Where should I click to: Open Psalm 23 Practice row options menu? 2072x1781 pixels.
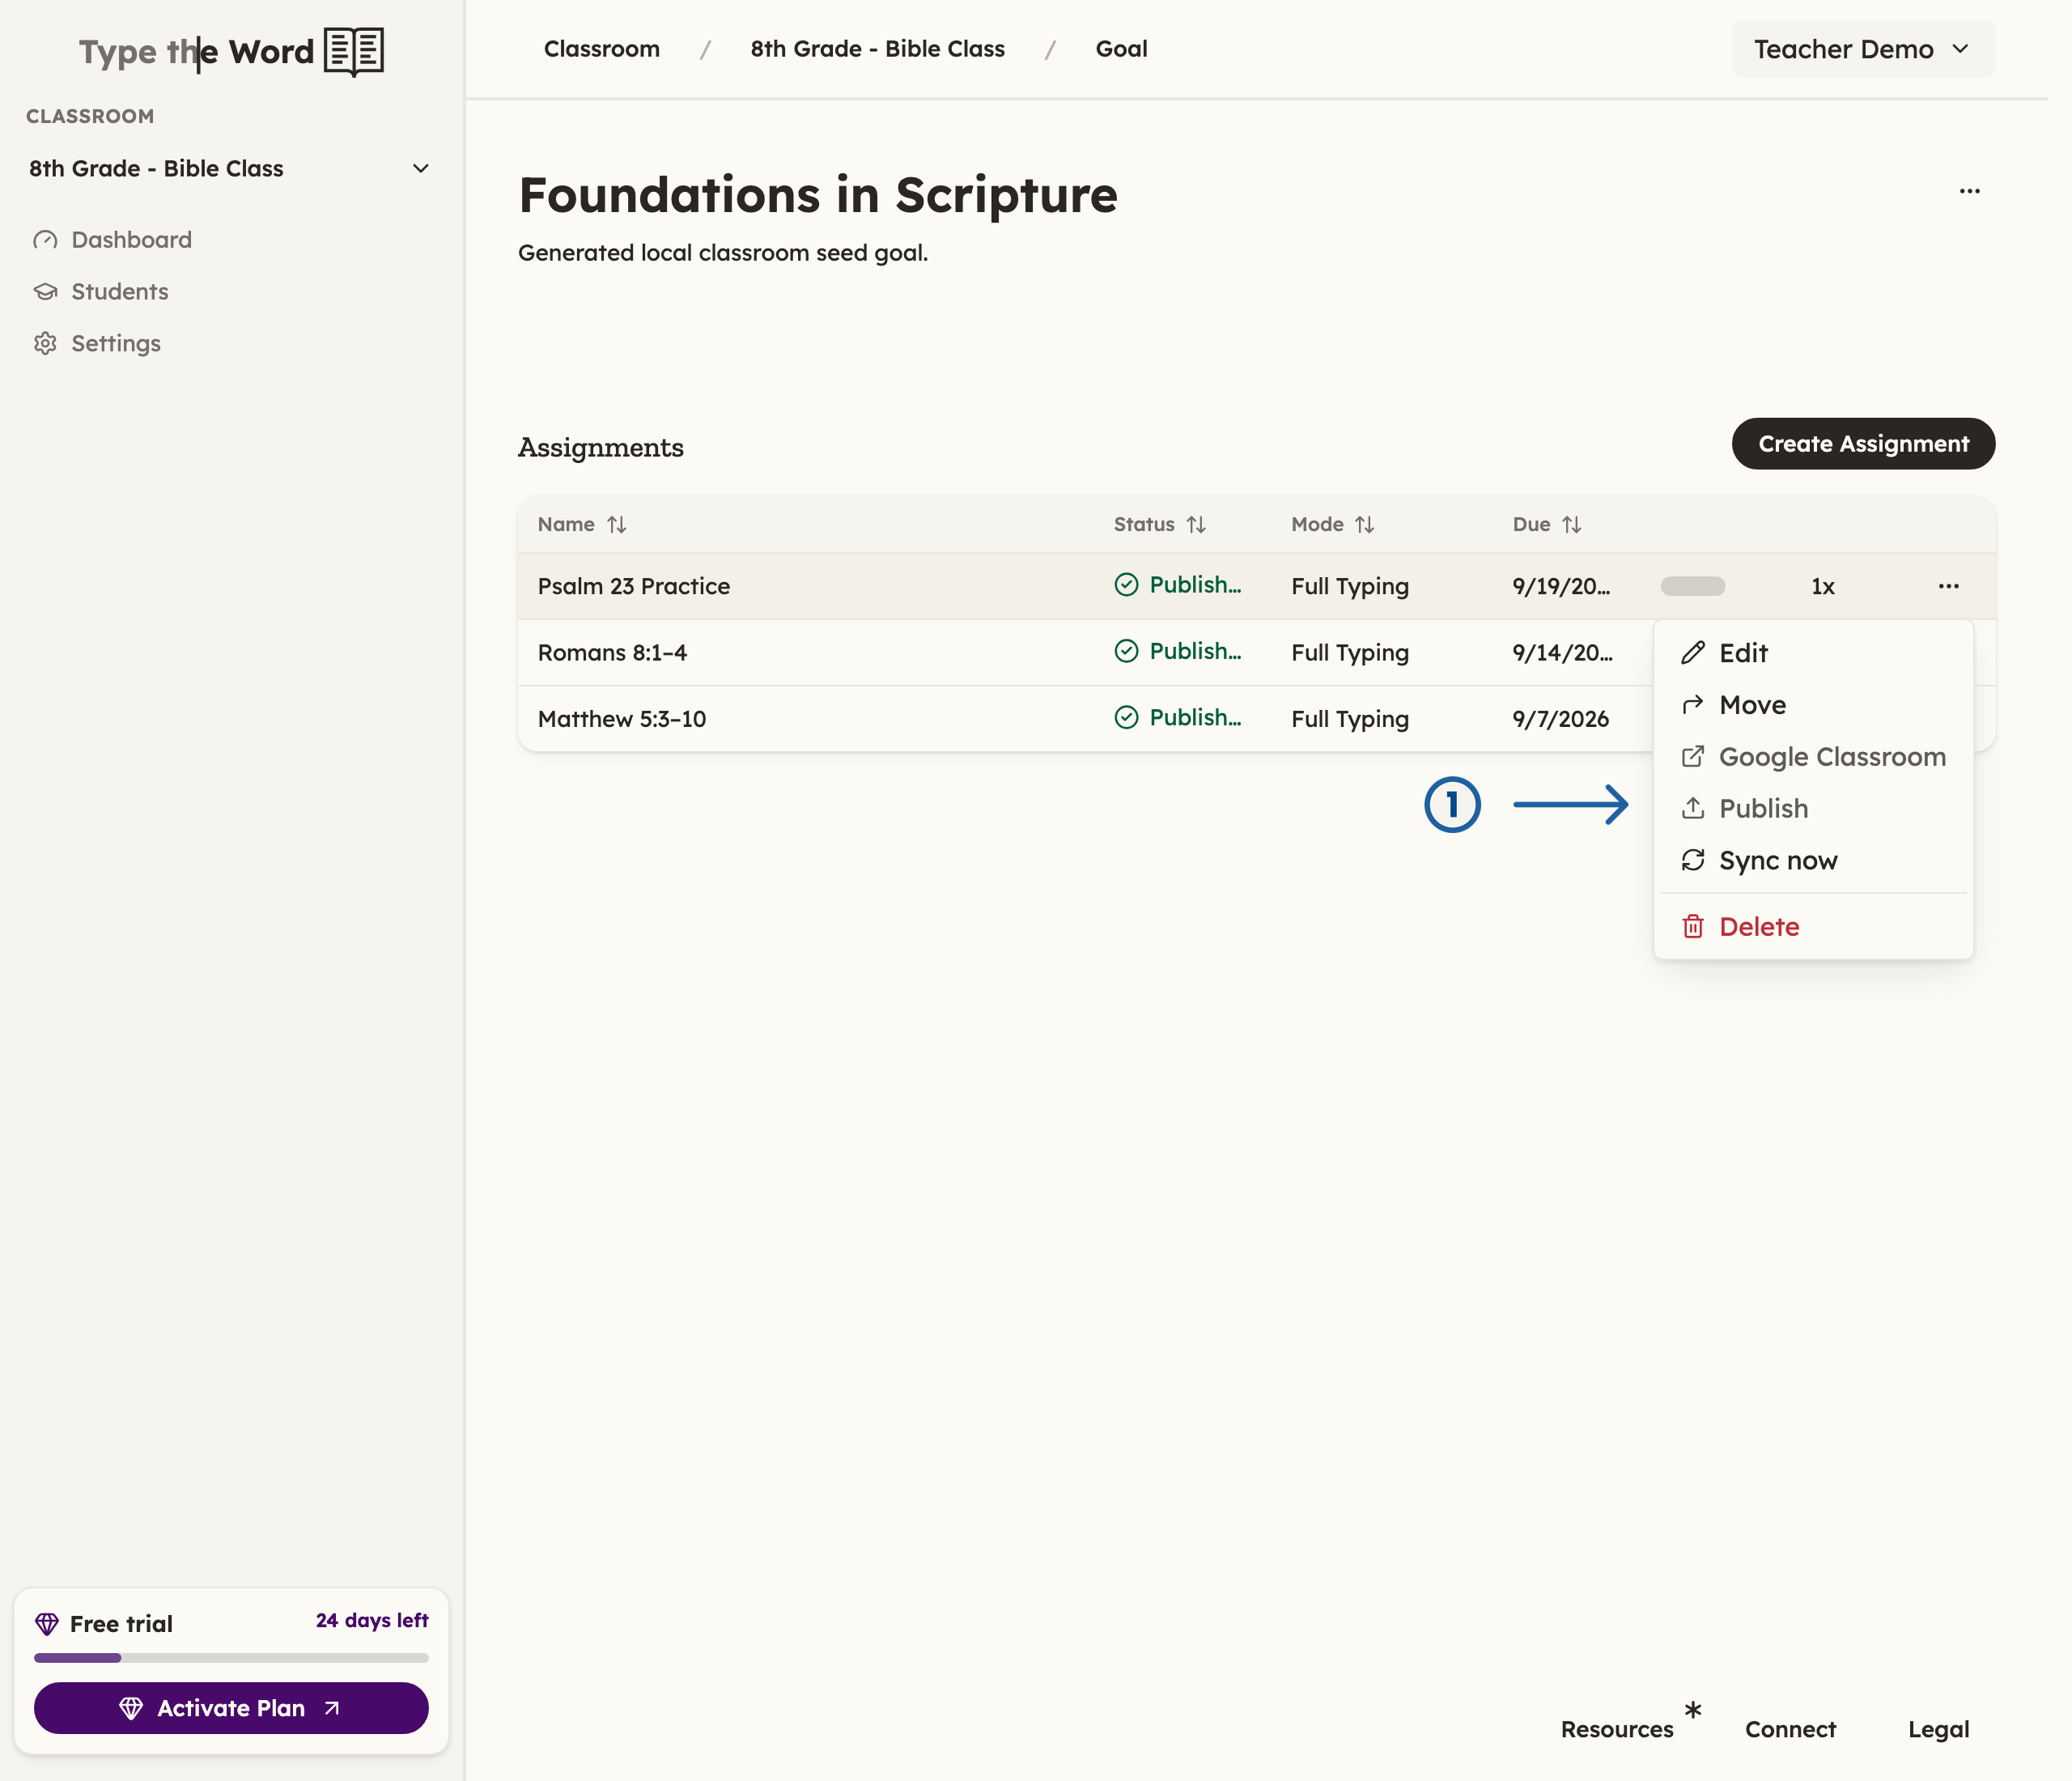click(x=1948, y=586)
